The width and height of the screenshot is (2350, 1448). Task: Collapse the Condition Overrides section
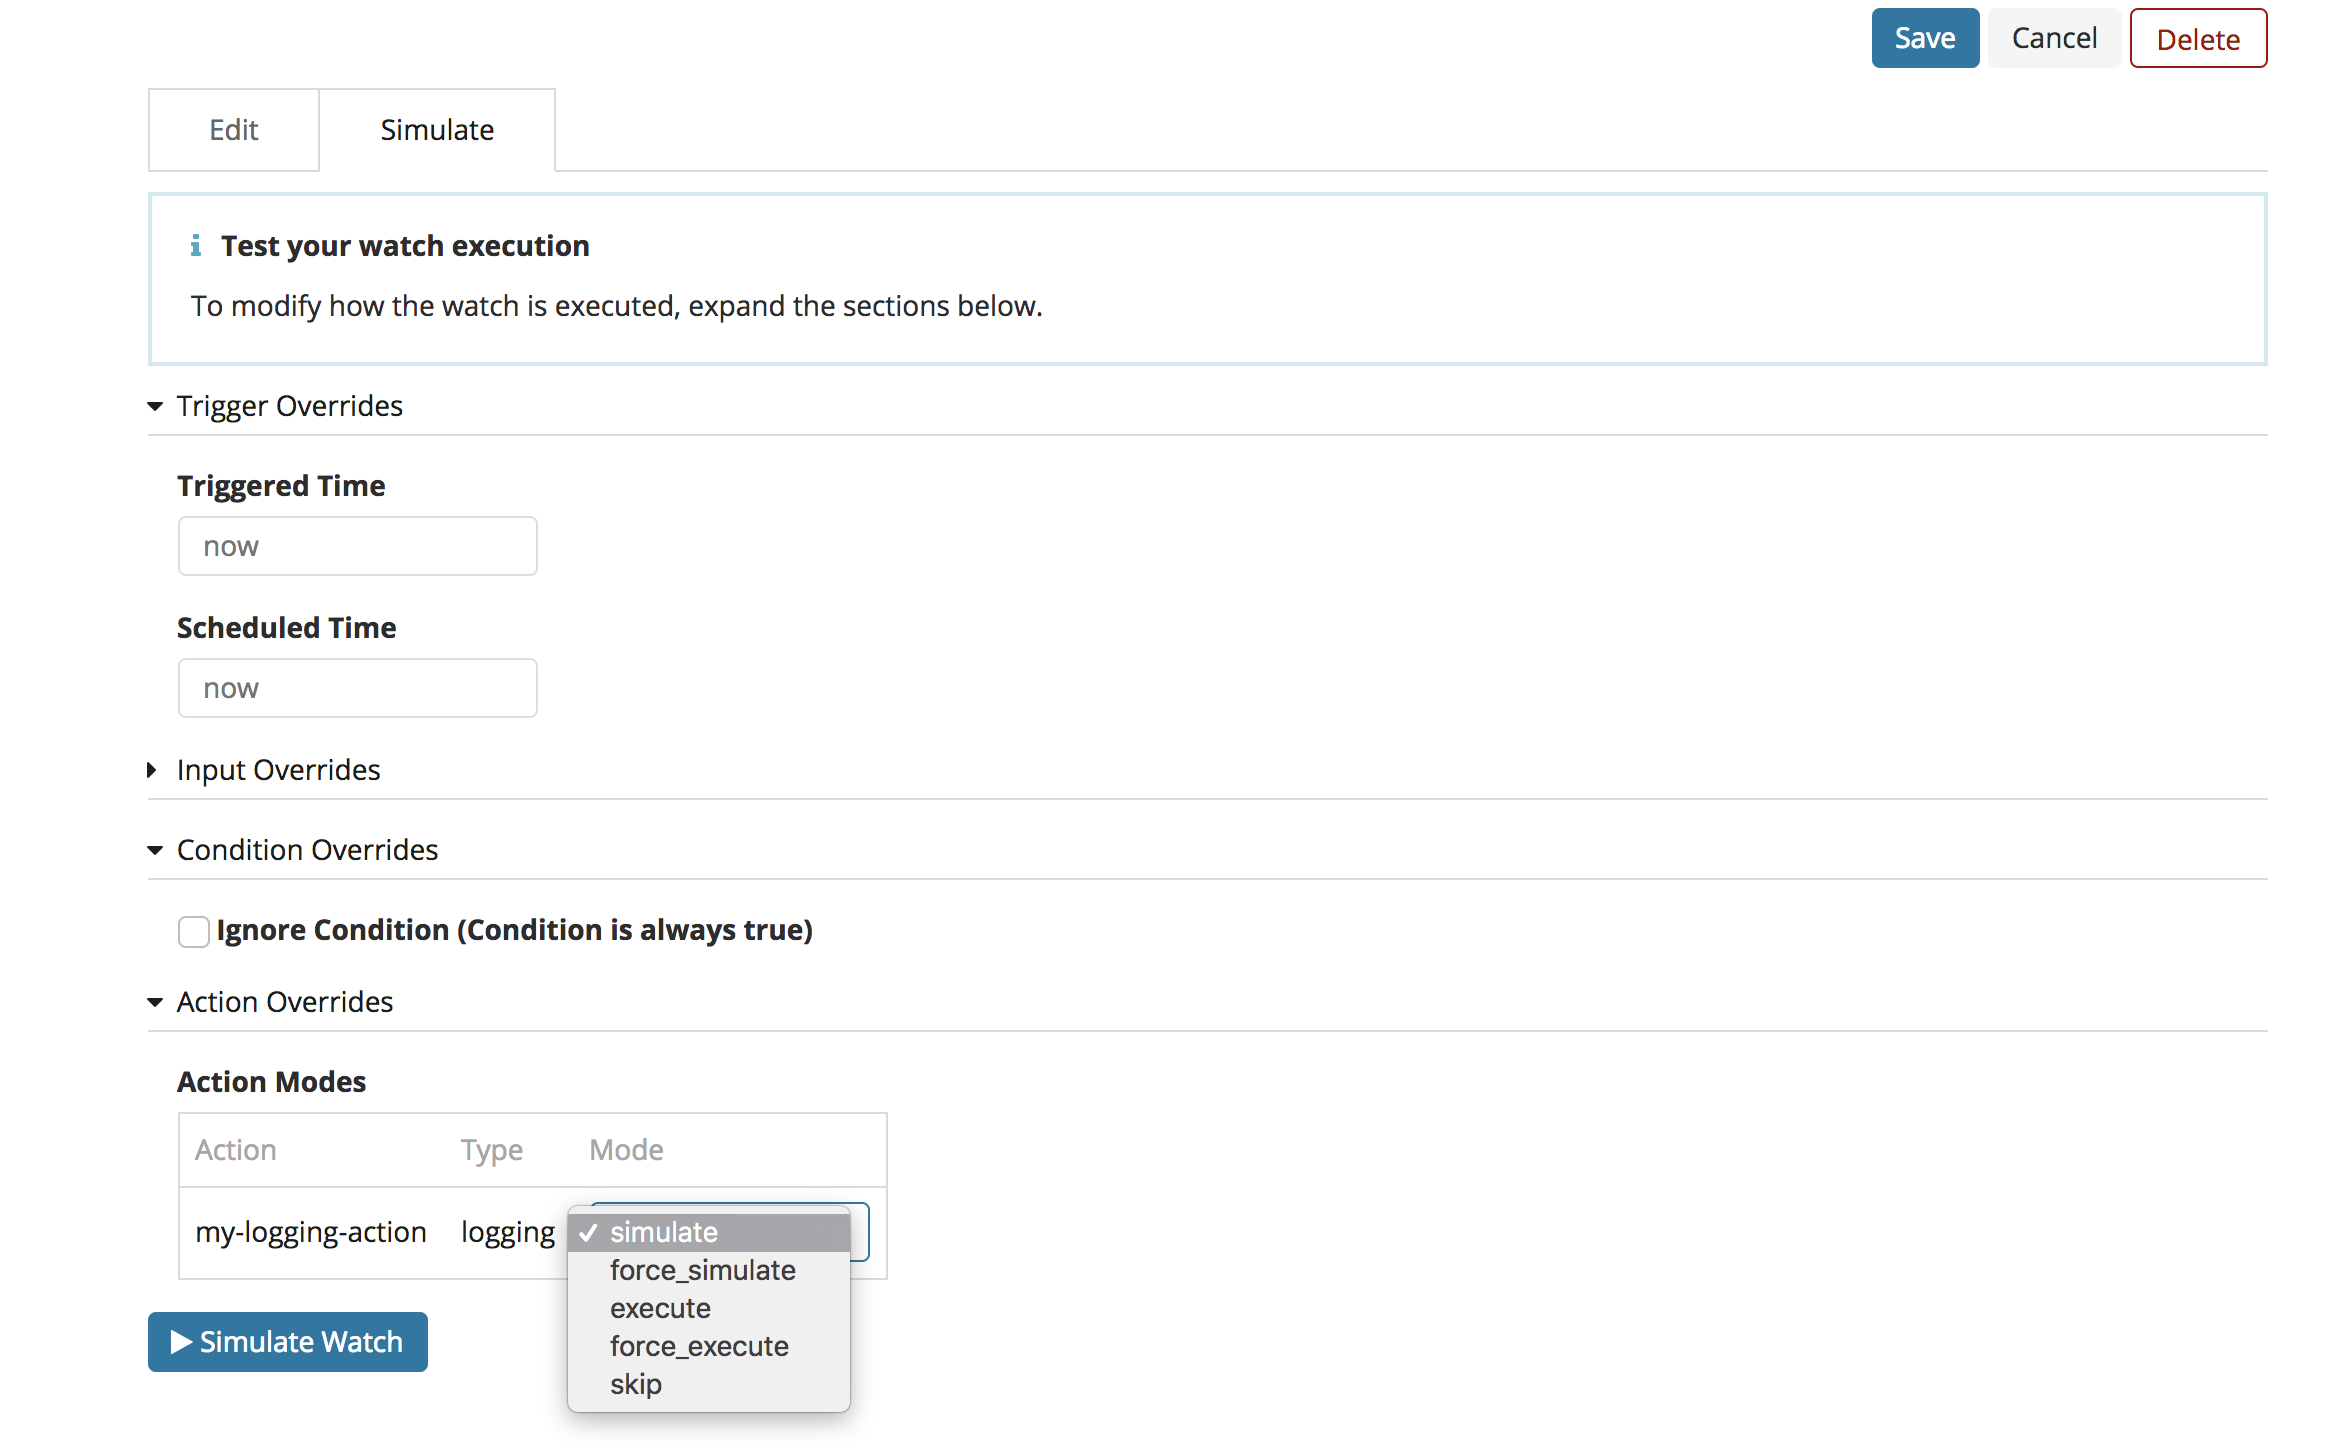(x=155, y=850)
